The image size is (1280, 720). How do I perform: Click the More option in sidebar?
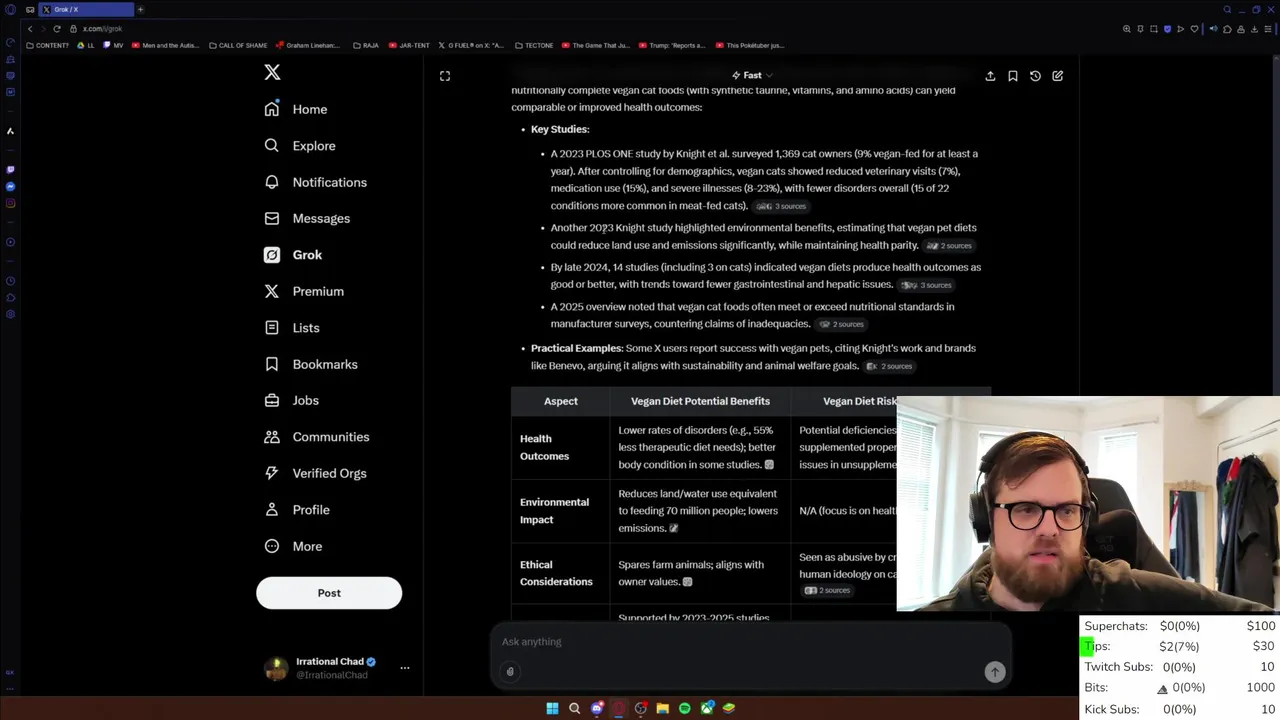click(293, 546)
